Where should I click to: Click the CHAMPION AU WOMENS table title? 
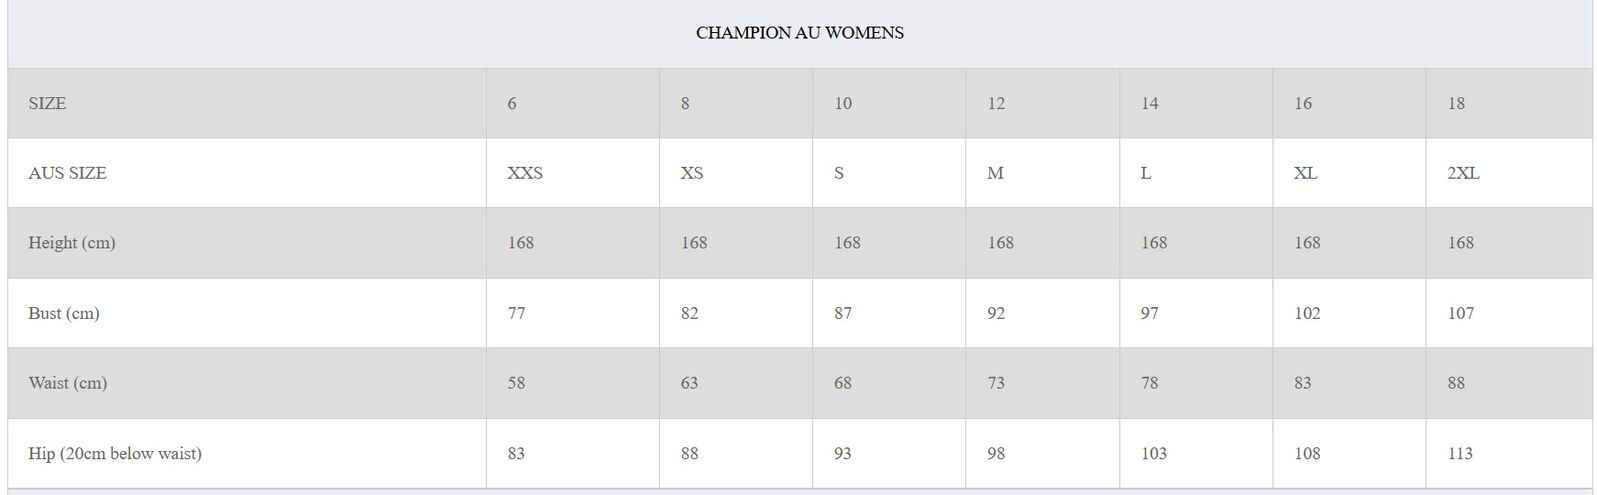pos(799,33)
